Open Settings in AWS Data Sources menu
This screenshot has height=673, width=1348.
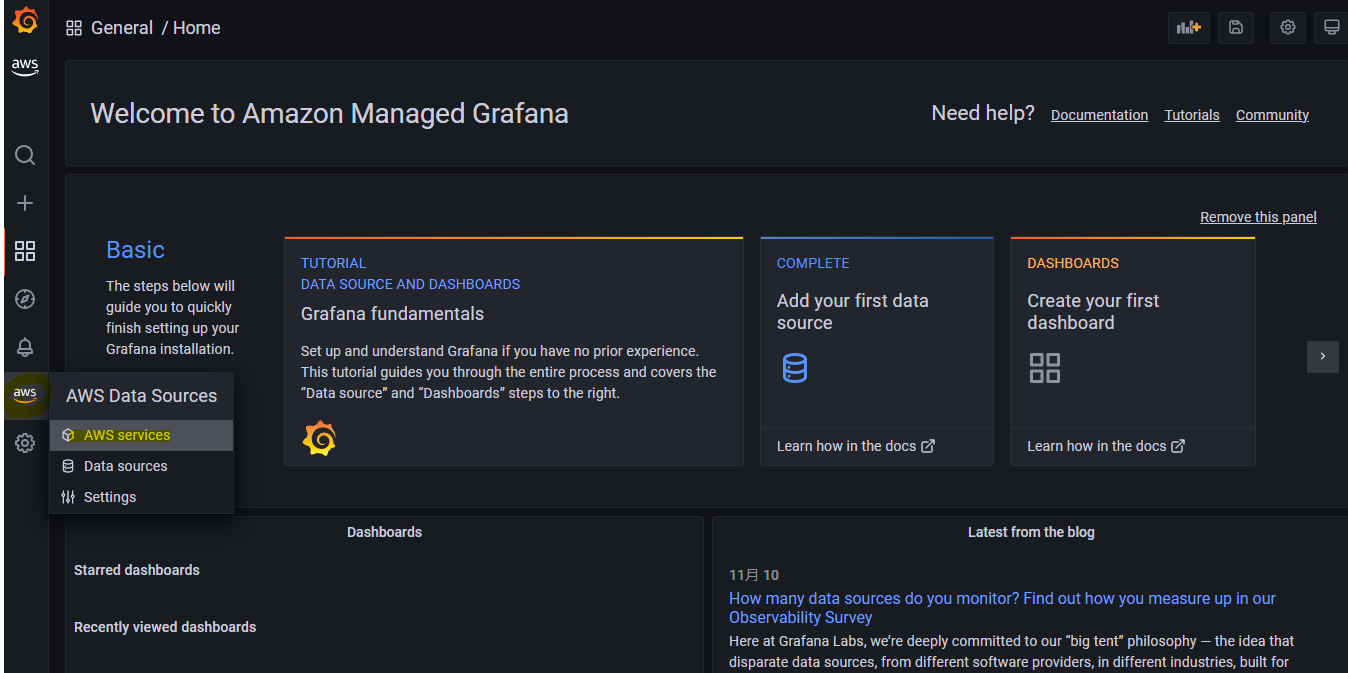[x=141, y=497]
